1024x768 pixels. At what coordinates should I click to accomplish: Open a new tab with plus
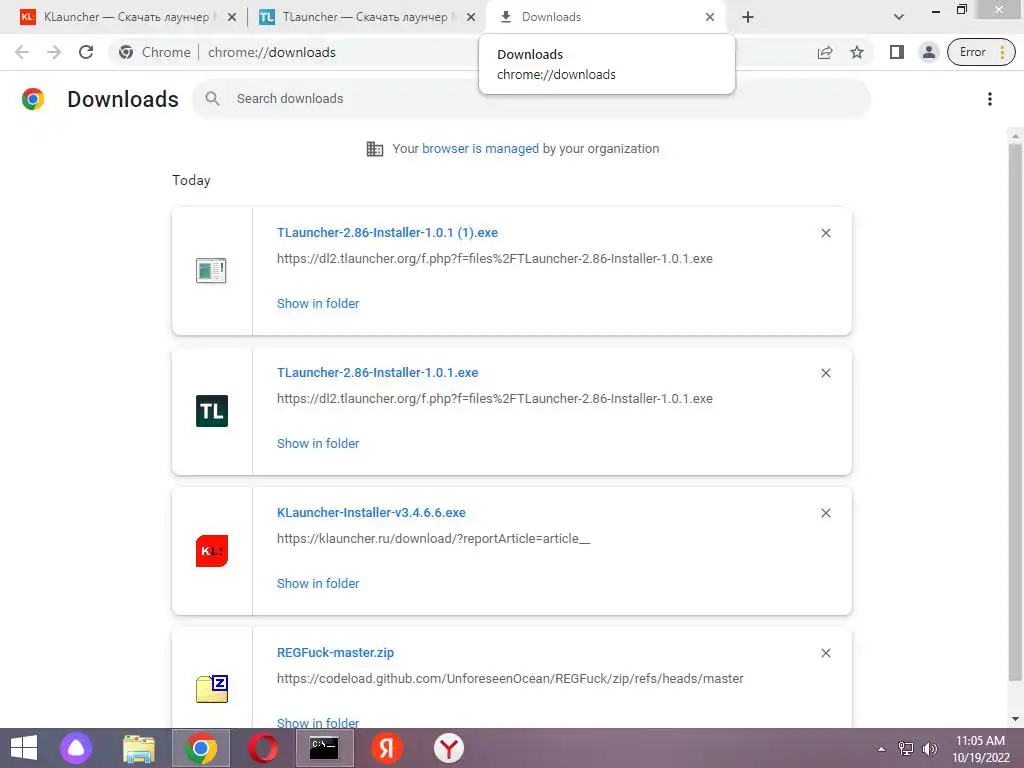click(x=748, y=18)
